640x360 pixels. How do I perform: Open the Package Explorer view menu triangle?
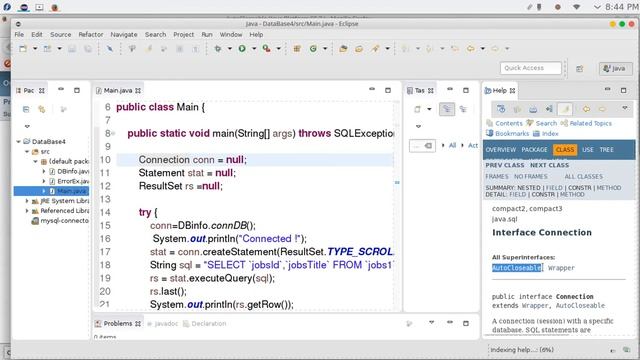point(27,126)
